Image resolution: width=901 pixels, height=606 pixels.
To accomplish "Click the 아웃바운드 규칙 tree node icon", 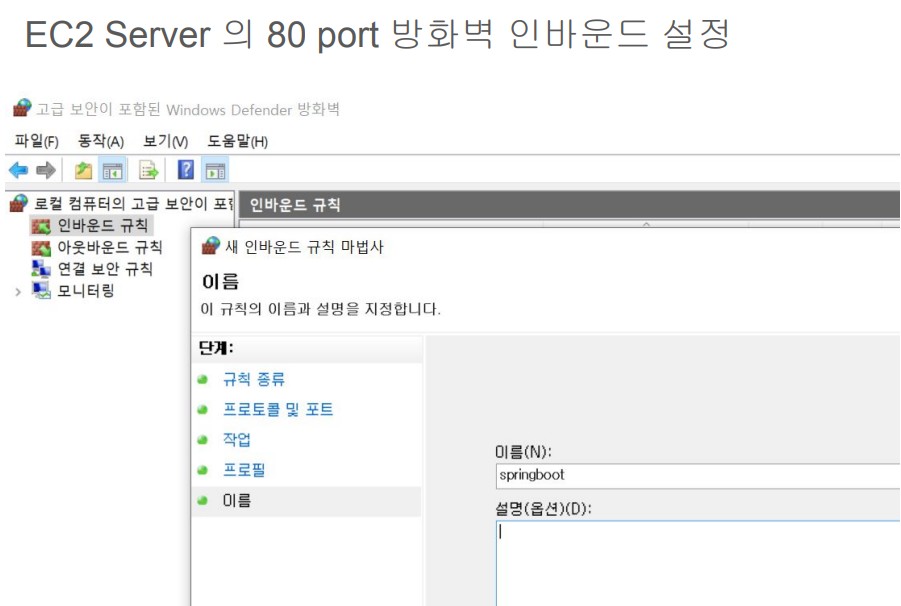I will point(41,248).
